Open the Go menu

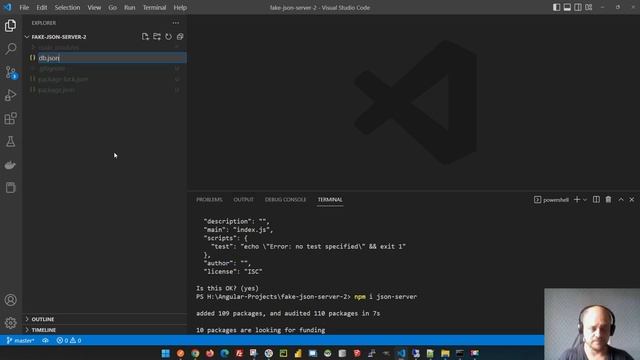pyautogui.click(x=112, y=7)
